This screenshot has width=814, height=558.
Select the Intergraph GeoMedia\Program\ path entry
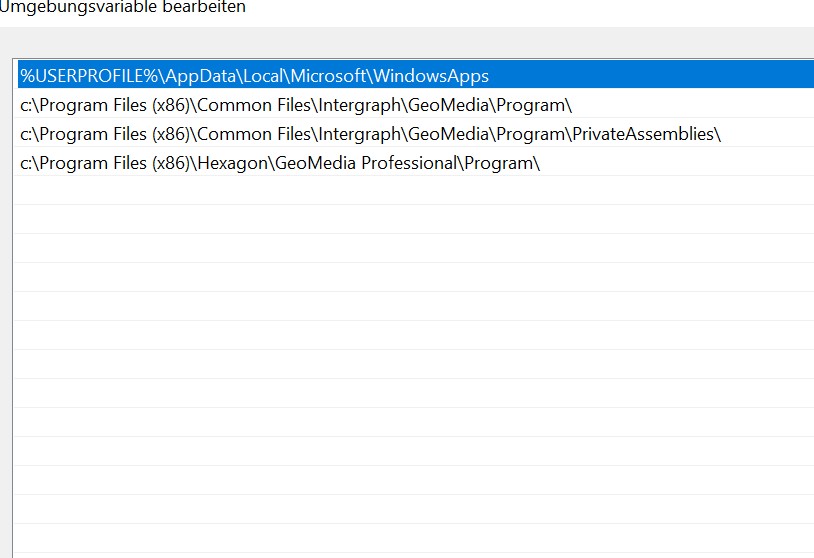(296, 105)
